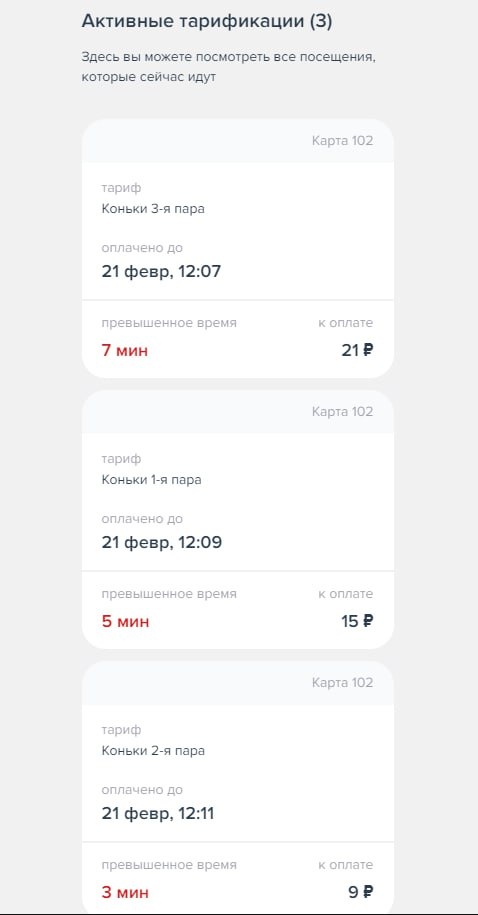
Task: Select Карта 102 label on third card
Action: (342, 682)
